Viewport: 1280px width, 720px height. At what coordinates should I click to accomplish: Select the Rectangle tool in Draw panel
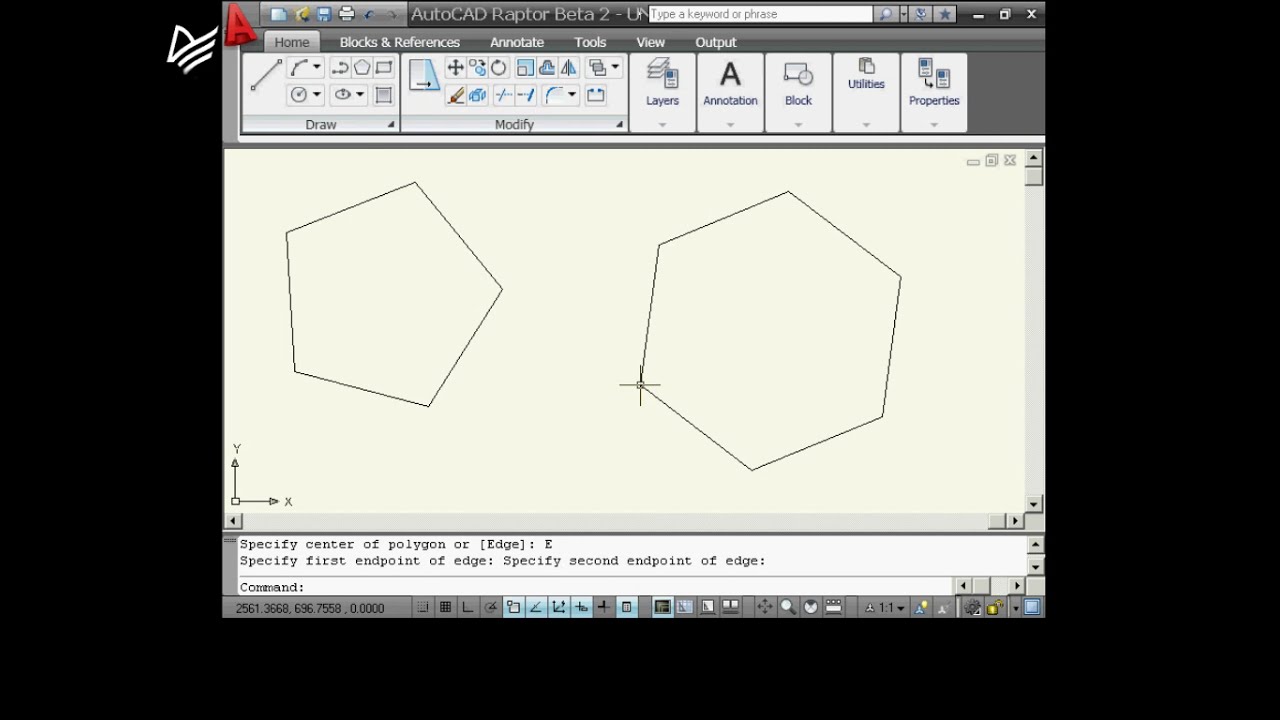pos(384,68)
